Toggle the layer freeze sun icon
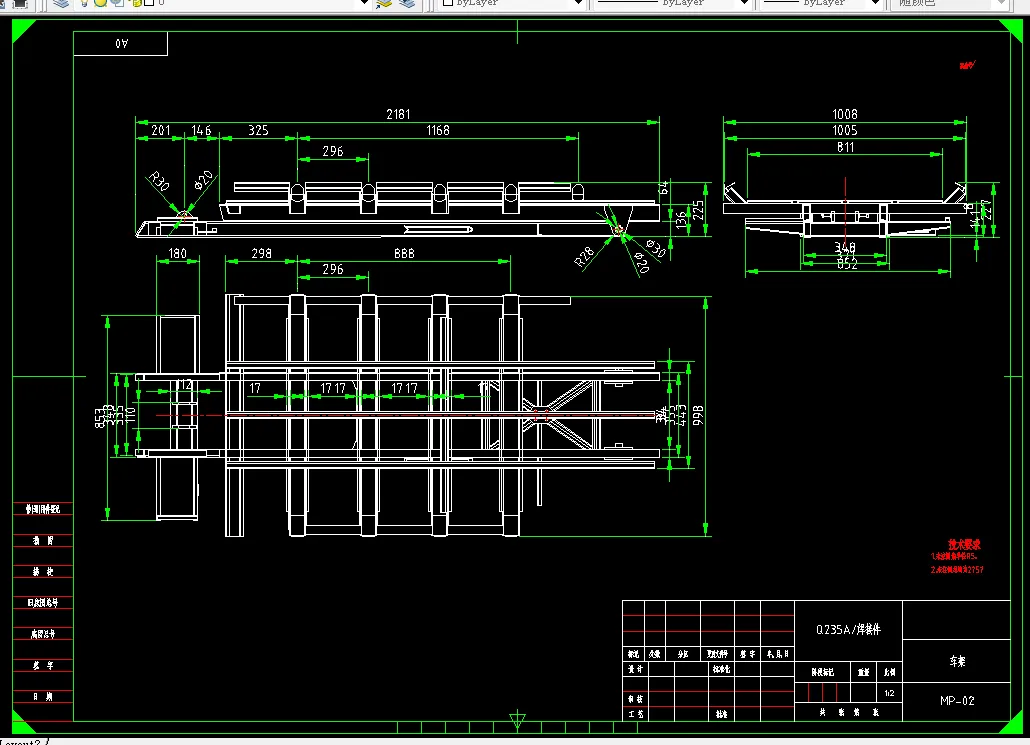This screenshot has width=1030, height=745. 101,3
